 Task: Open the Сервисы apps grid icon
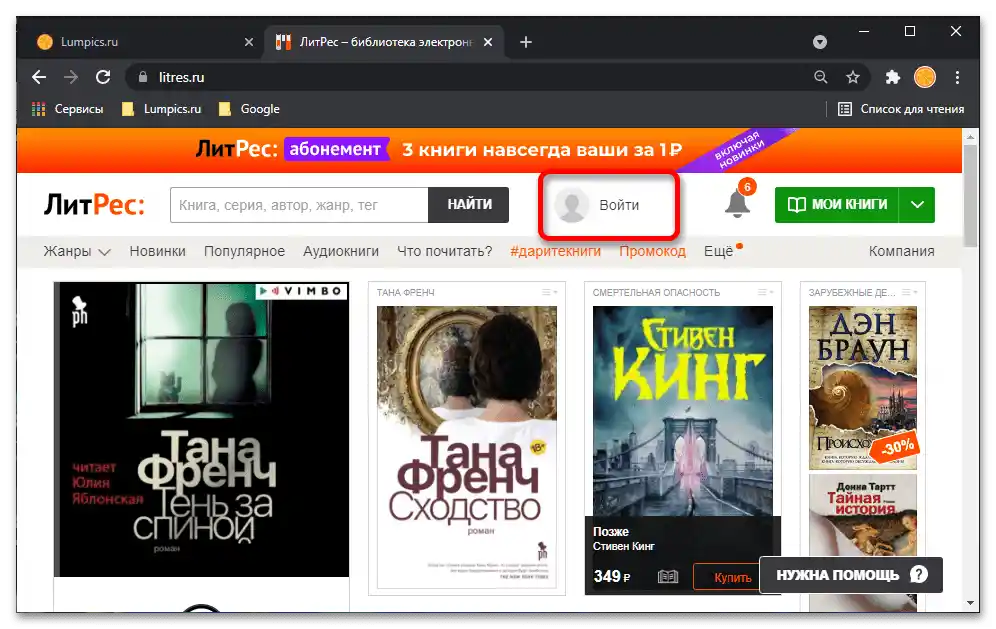click(39, 109)
